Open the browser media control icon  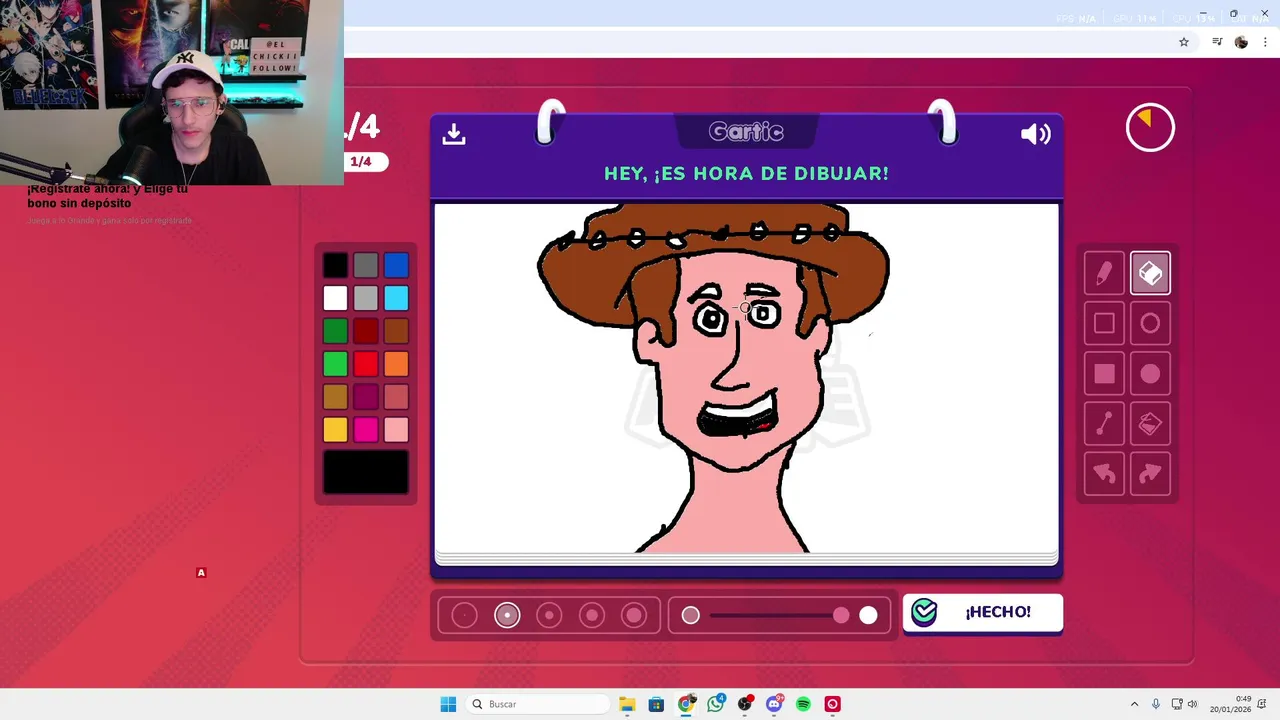[1217, 42]
